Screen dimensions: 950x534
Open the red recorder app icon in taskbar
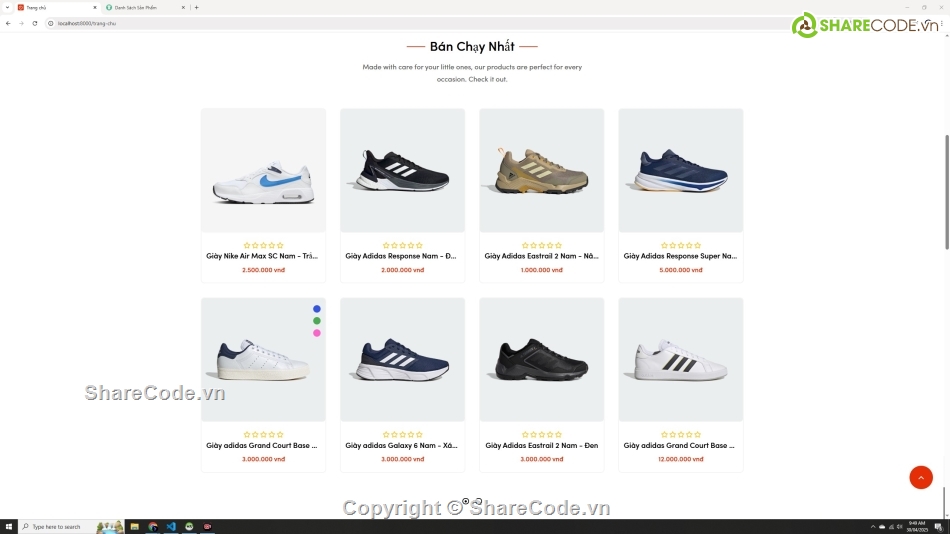tap(207, 527)
